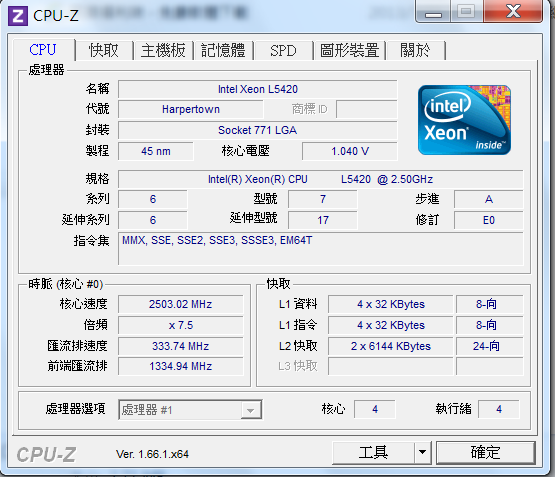Click the 確定 button

point(485,452)
